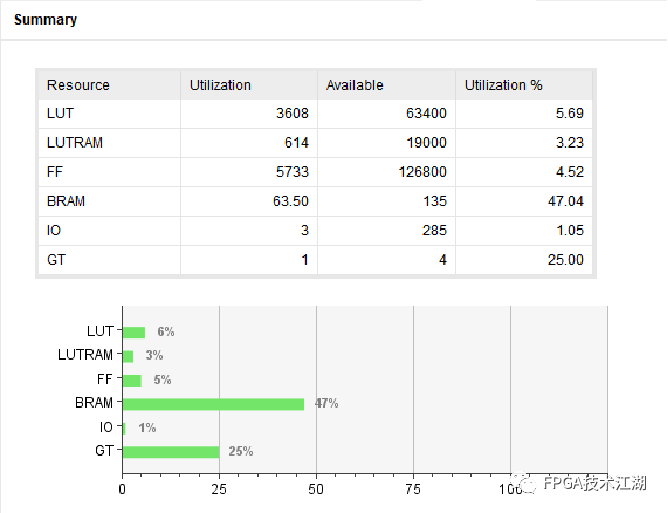
Task: Select the LUT available value 63400
Action: click(x=425, y=114)
